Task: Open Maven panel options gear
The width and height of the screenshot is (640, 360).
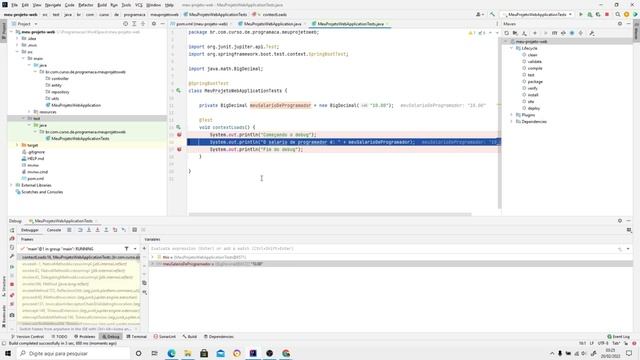Action: point(620,24)
